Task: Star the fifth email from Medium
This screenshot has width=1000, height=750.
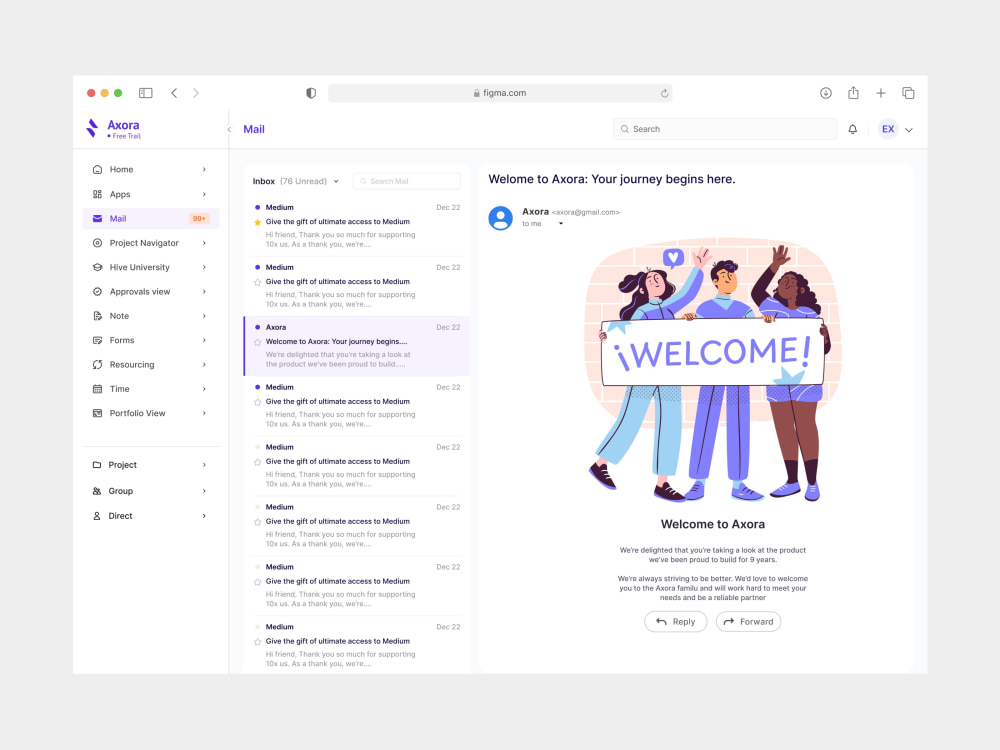Action: click(x=258, y=462)
